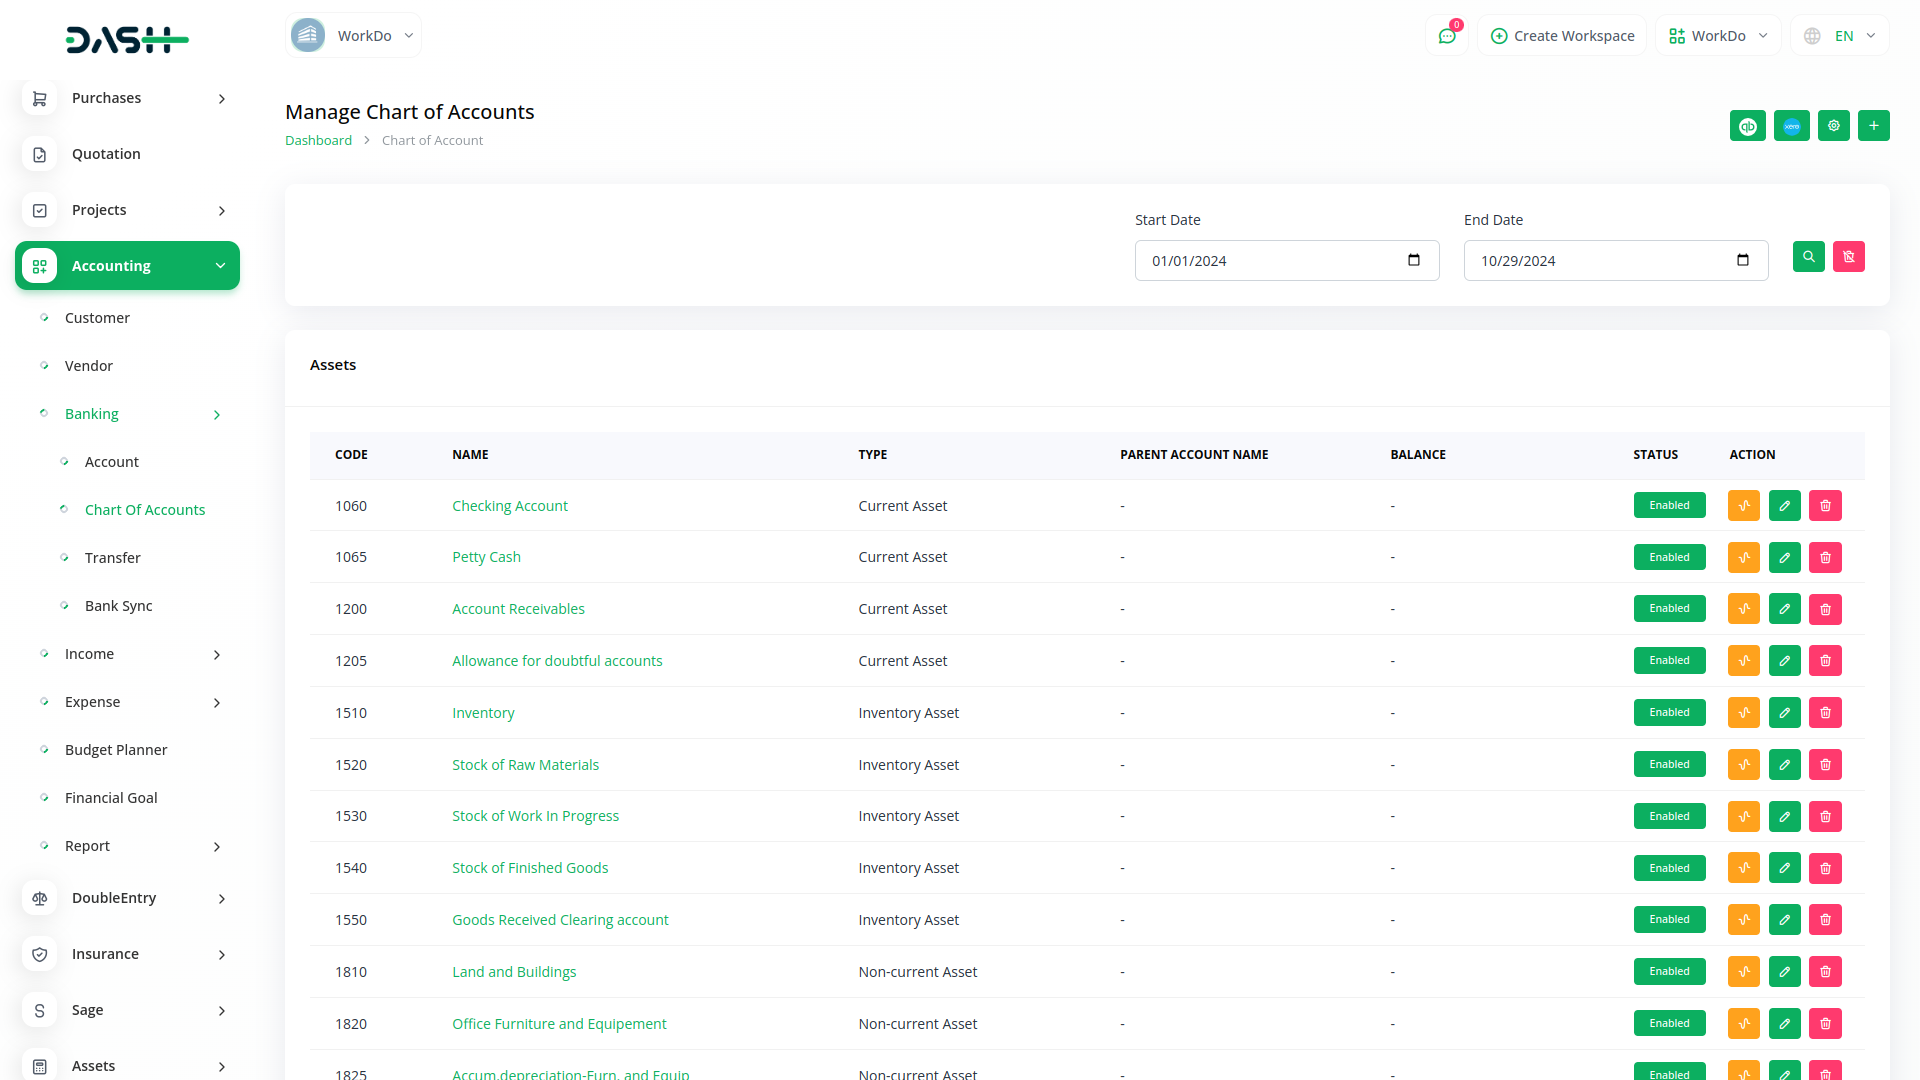
Task: Open the messages bubble icon in the header
Action: click(x=1447, y=35)
